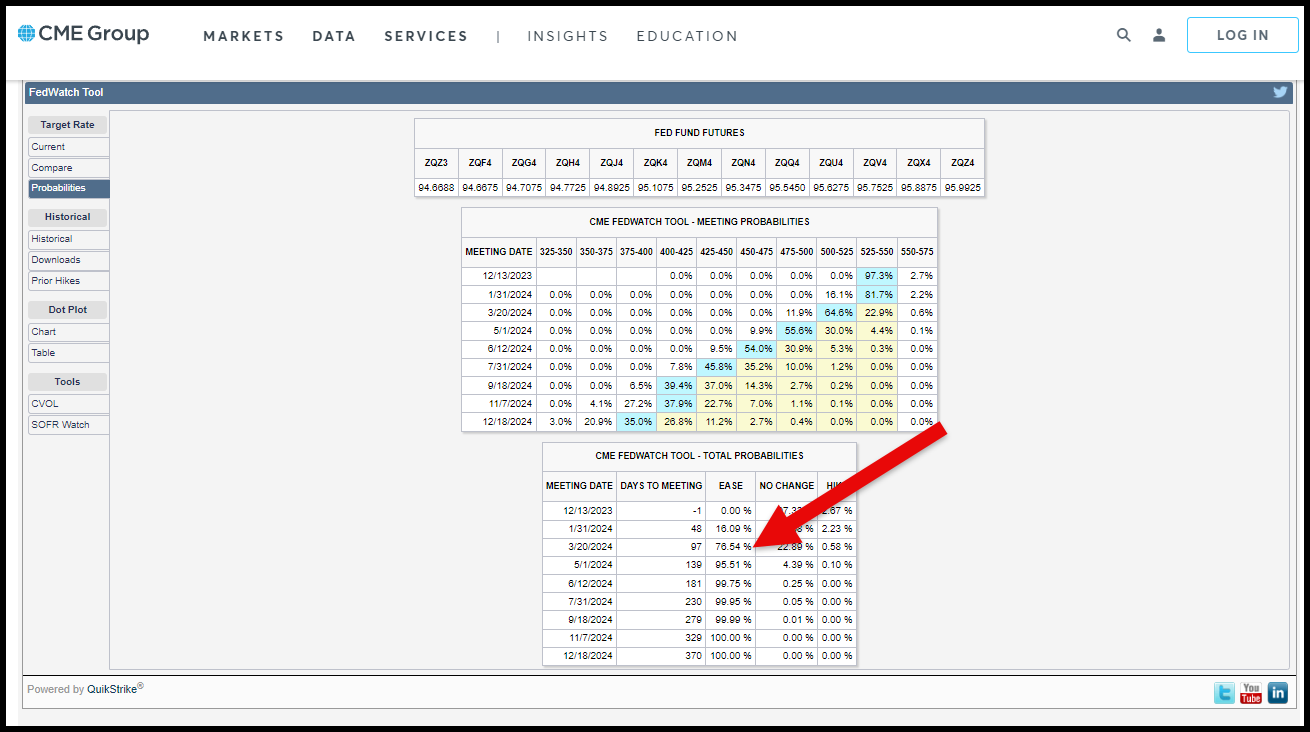Click the 525-550 rate column header

pos(877,252)
